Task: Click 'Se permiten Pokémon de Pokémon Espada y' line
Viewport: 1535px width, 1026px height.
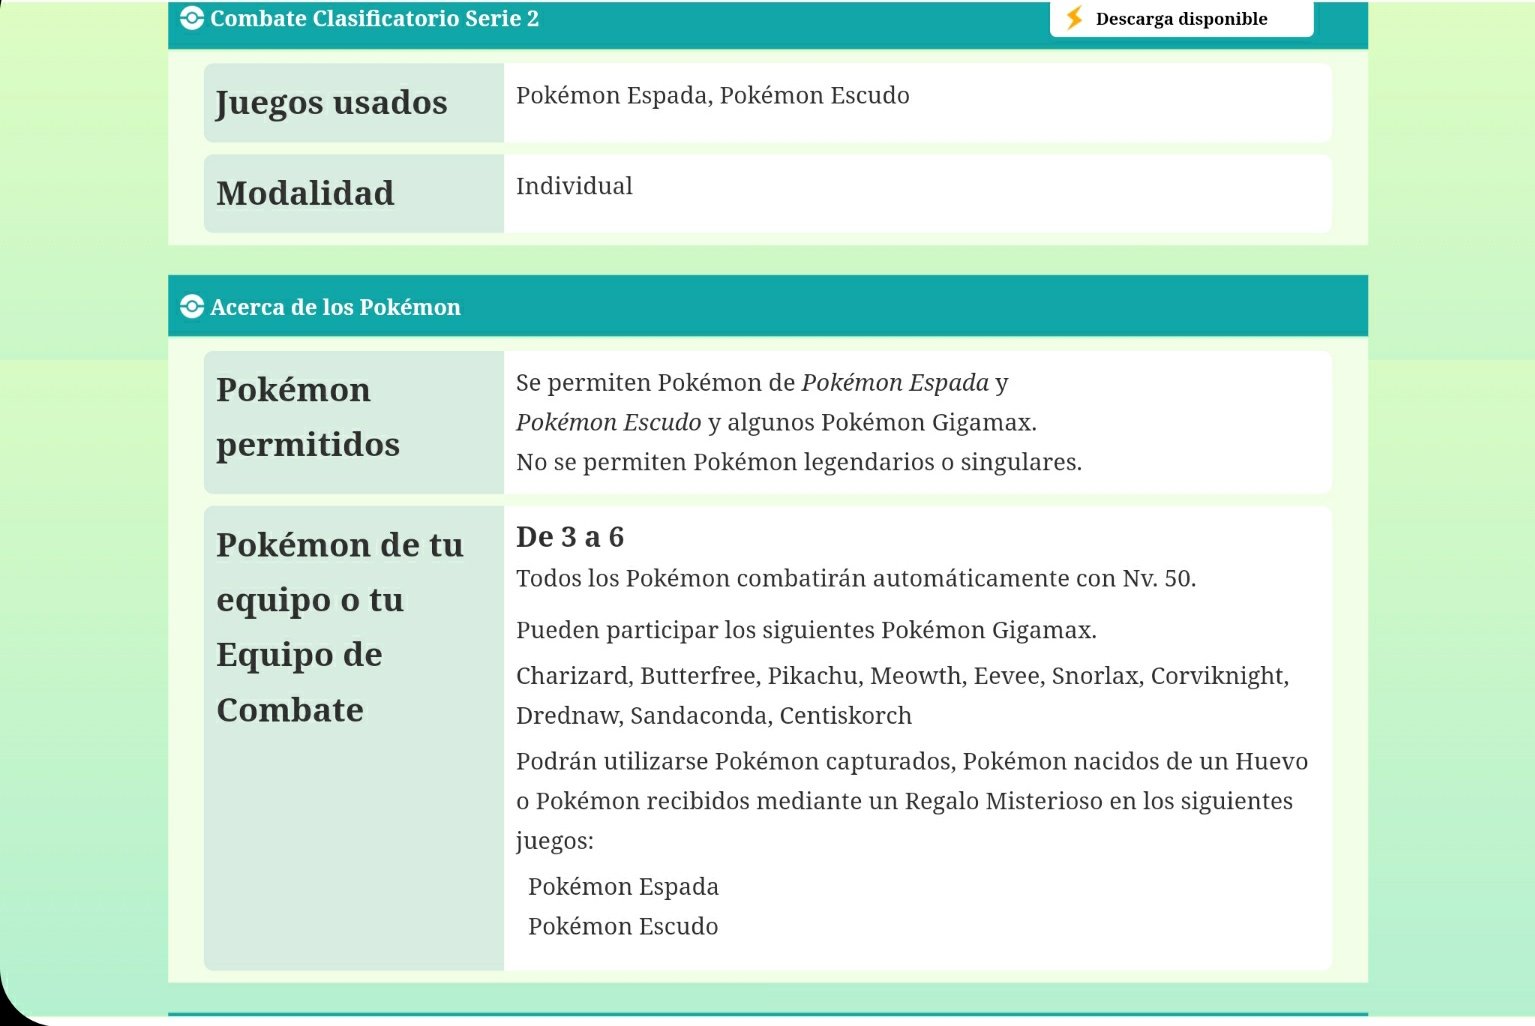Action: point(762,383)
